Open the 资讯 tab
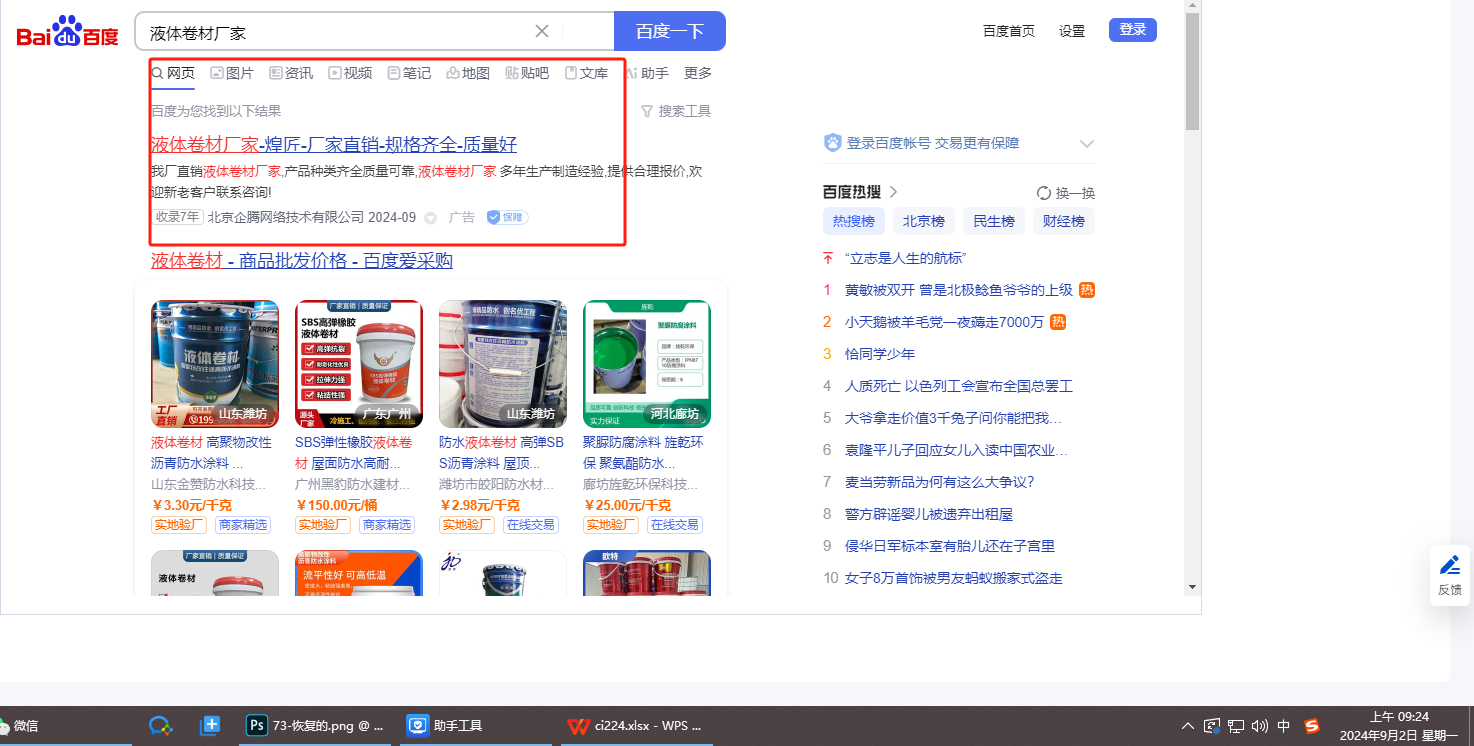Screen dimensions: 1474x746 pos(291,73)
